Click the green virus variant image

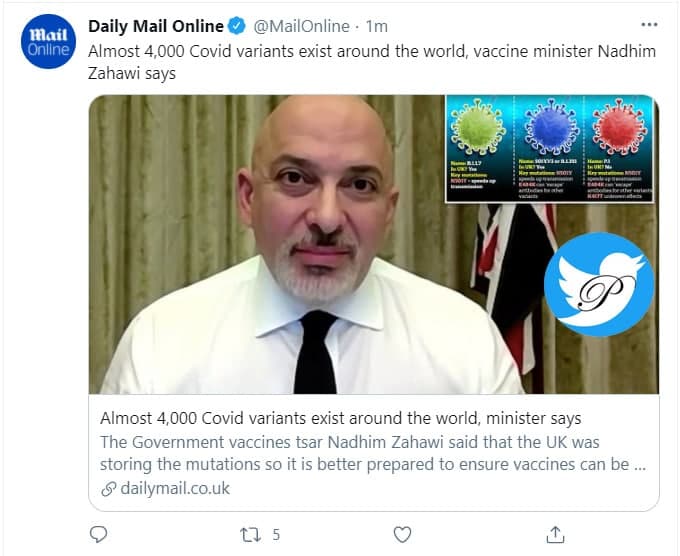pos(477,127)
